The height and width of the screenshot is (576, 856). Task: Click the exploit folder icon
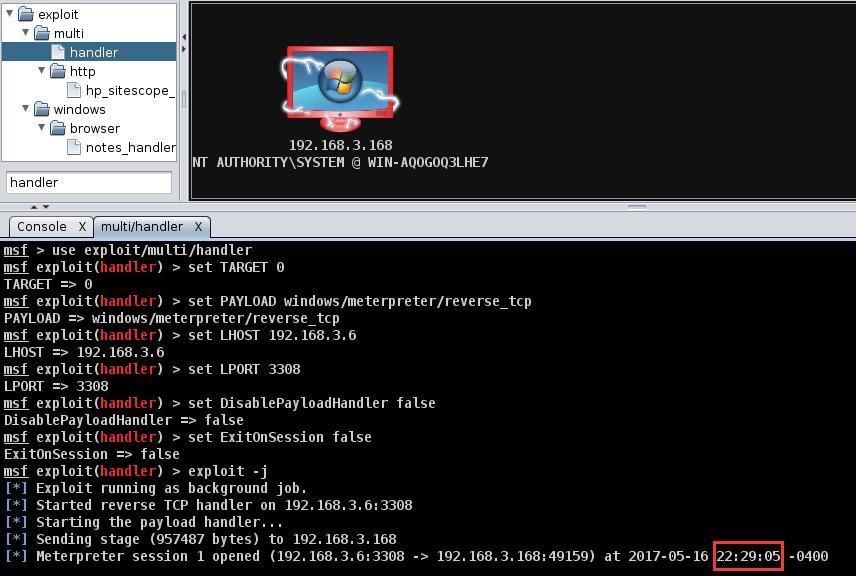pyautogui.click(x=26, y=14)
